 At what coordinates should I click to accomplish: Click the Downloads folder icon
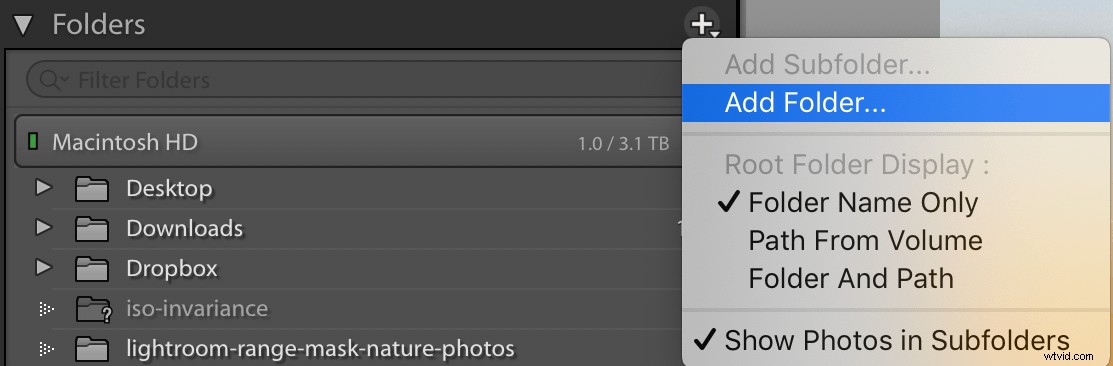(92, 229)
